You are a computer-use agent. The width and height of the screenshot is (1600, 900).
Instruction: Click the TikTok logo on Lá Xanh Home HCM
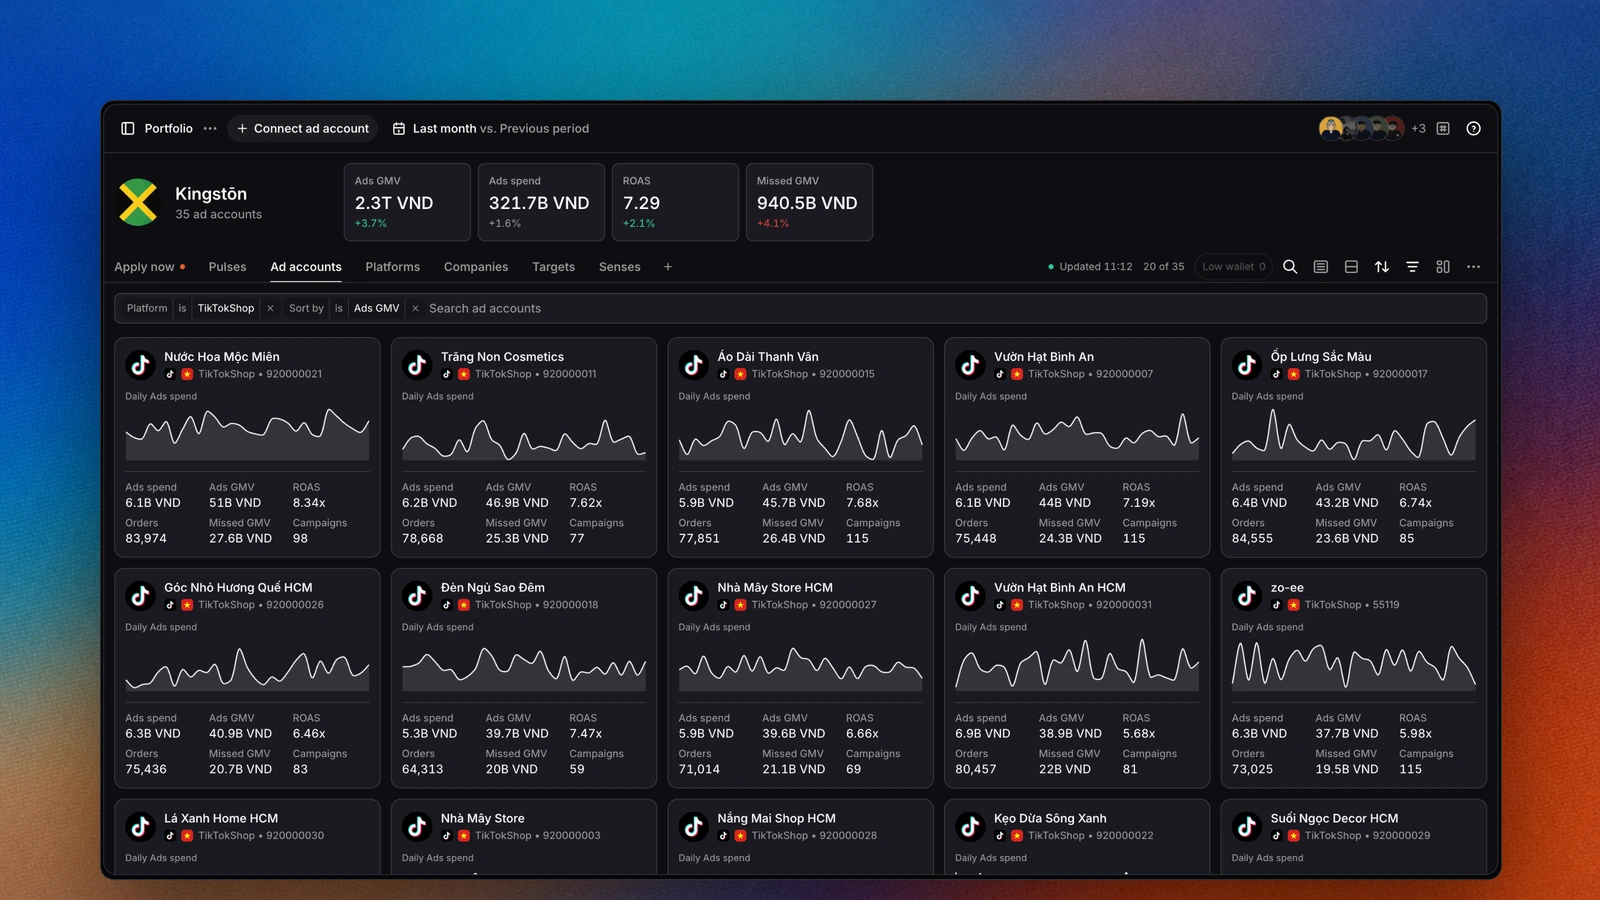(140, 827)
